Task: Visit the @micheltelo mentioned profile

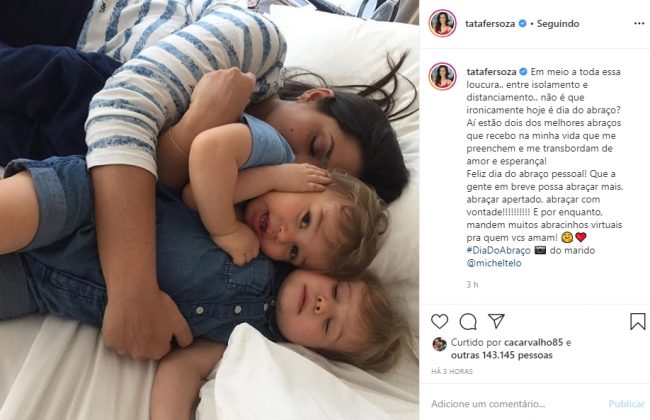Action: pos(494,263)
